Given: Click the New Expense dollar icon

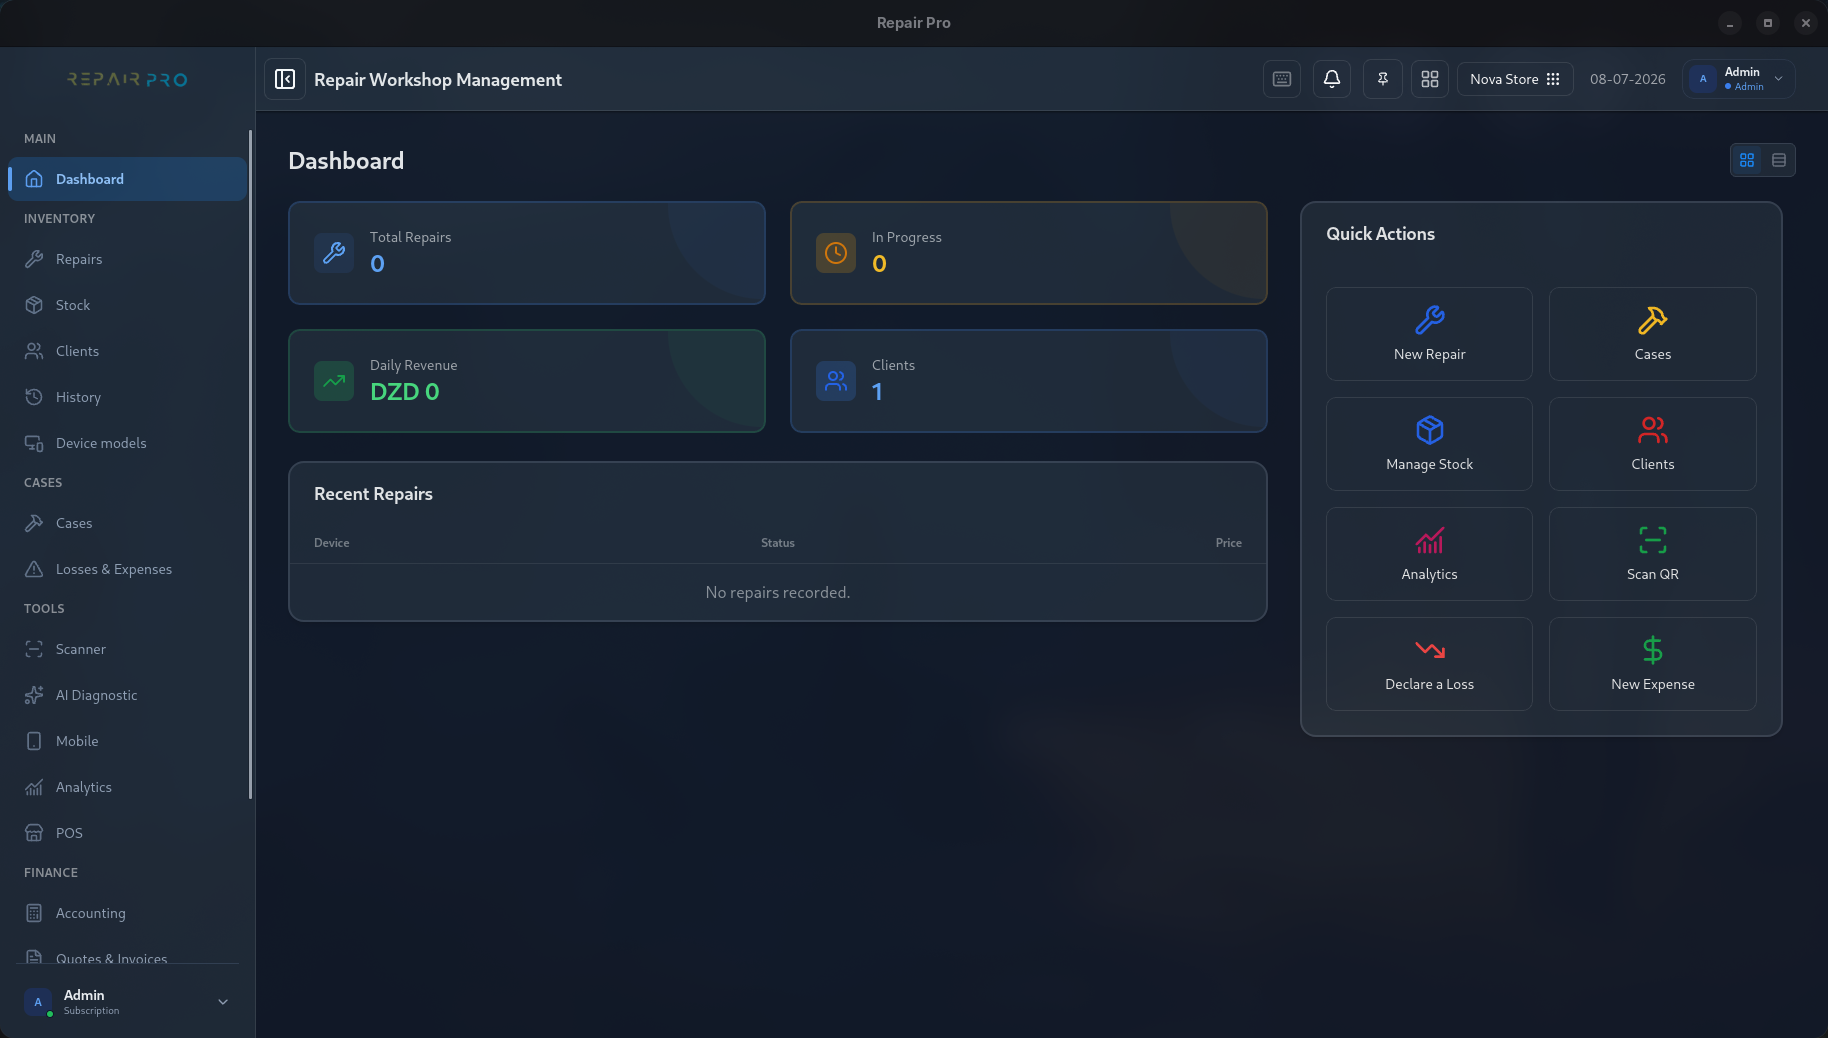Looking at the screenshot, I should tap(1653, 650).
